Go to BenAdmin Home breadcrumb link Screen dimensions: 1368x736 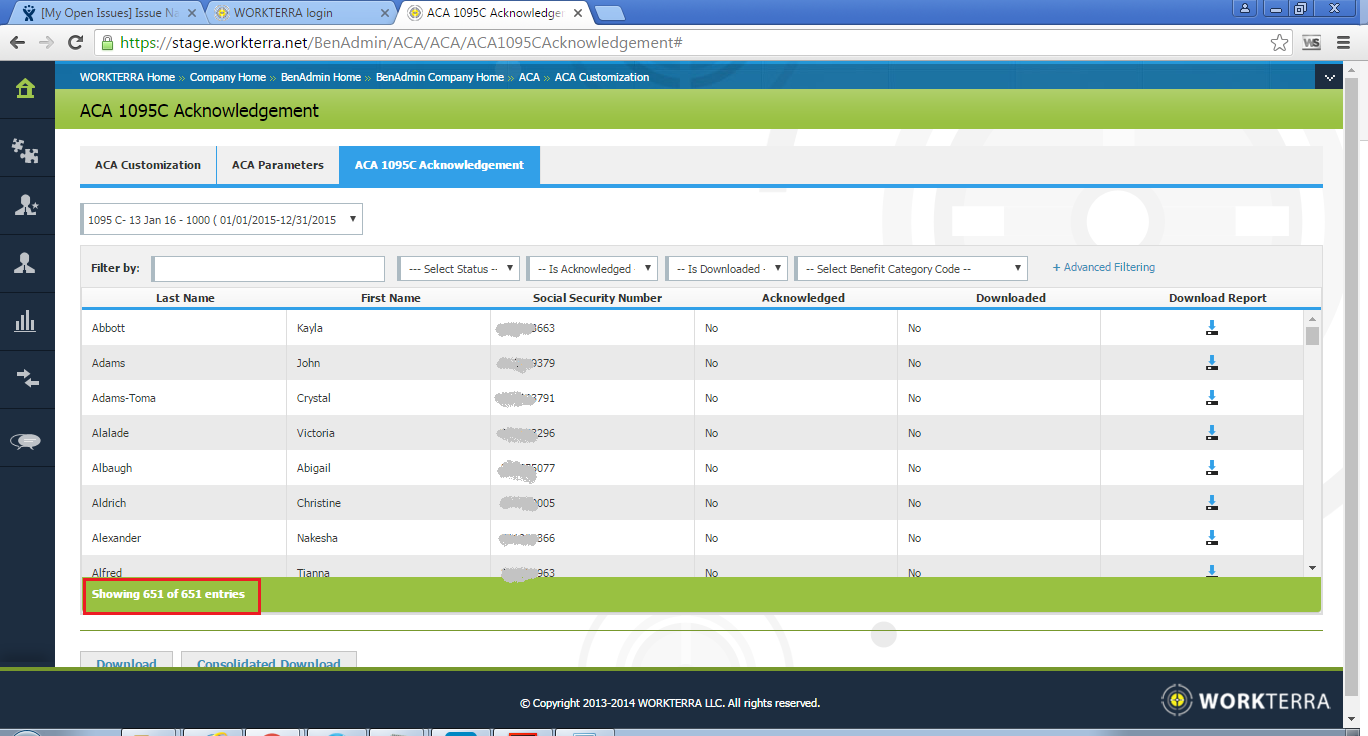tap(320, 77)
